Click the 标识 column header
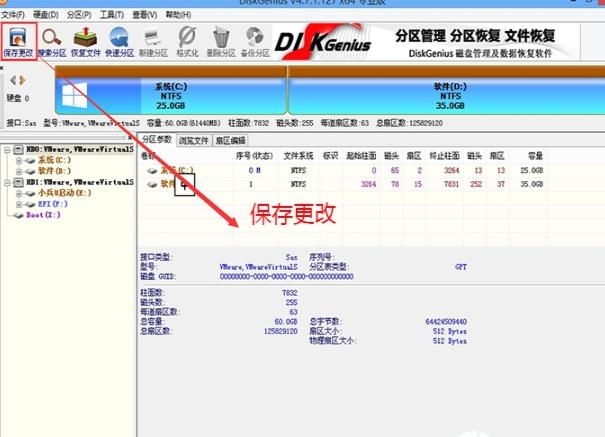Screen dimensions: 605x437 coord(330,156)
